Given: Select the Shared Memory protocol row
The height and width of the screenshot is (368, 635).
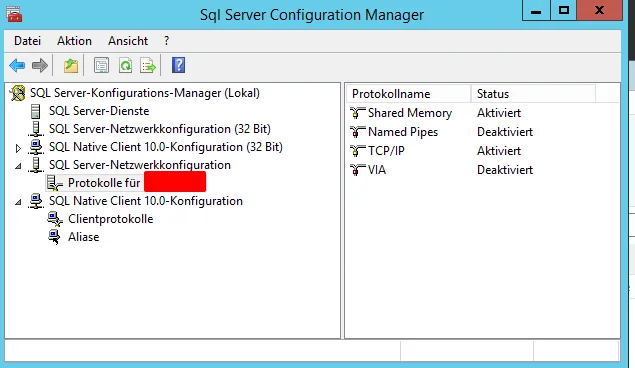Looking at the screenshot, I should point(410,113).
